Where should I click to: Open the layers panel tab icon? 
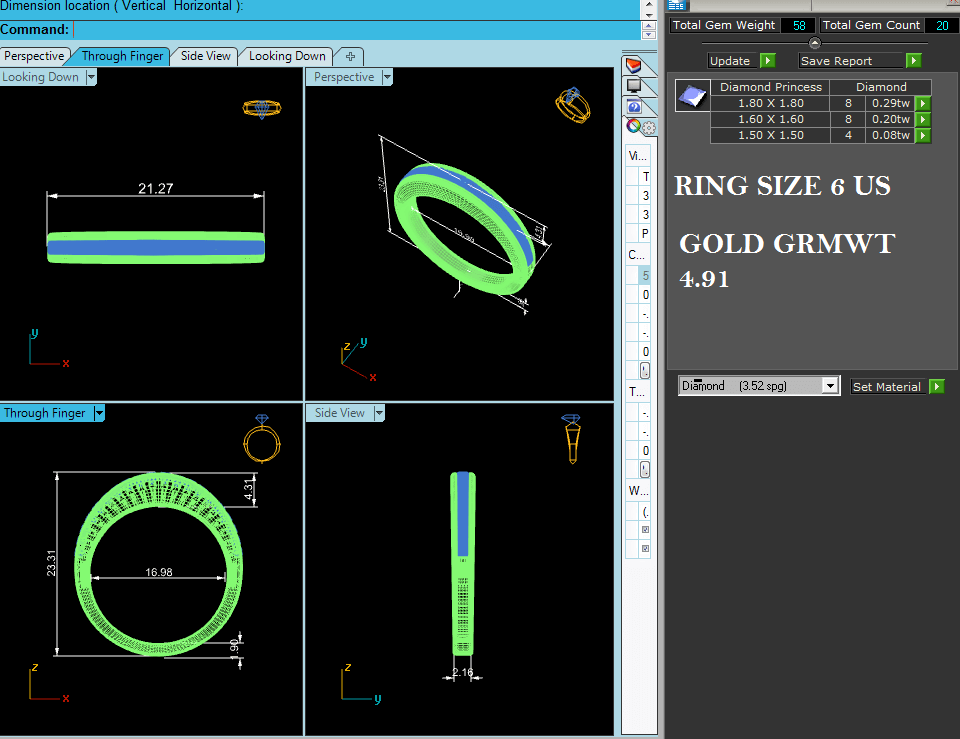point(633,66)
